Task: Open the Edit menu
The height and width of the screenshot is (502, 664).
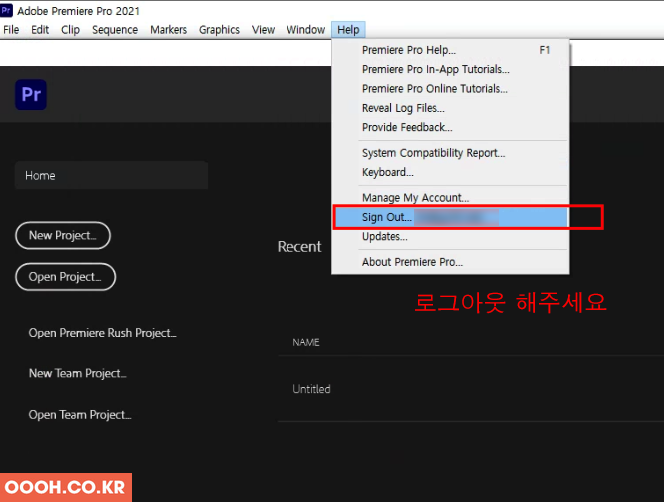Action: click(x=40, y=30)
